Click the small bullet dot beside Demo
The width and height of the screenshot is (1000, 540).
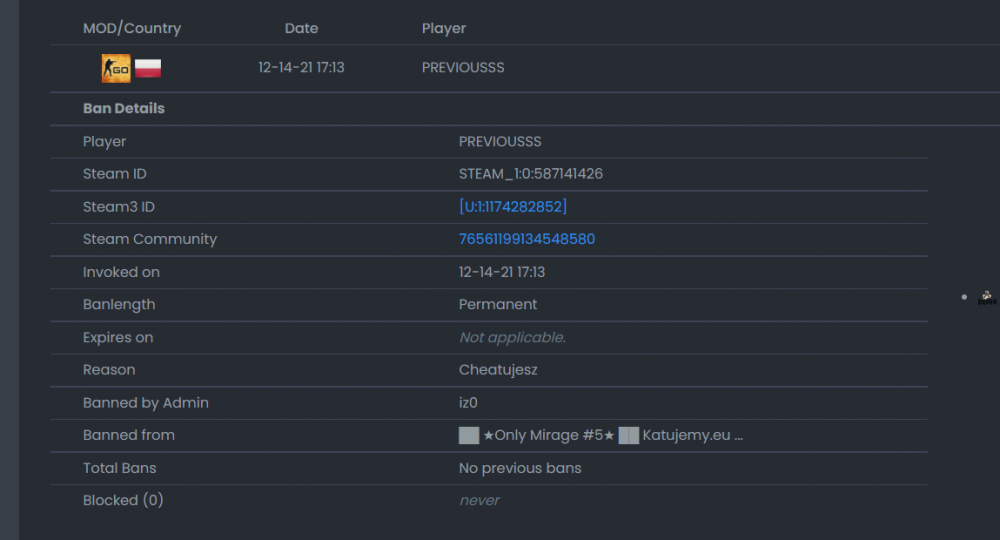point(964,297)
